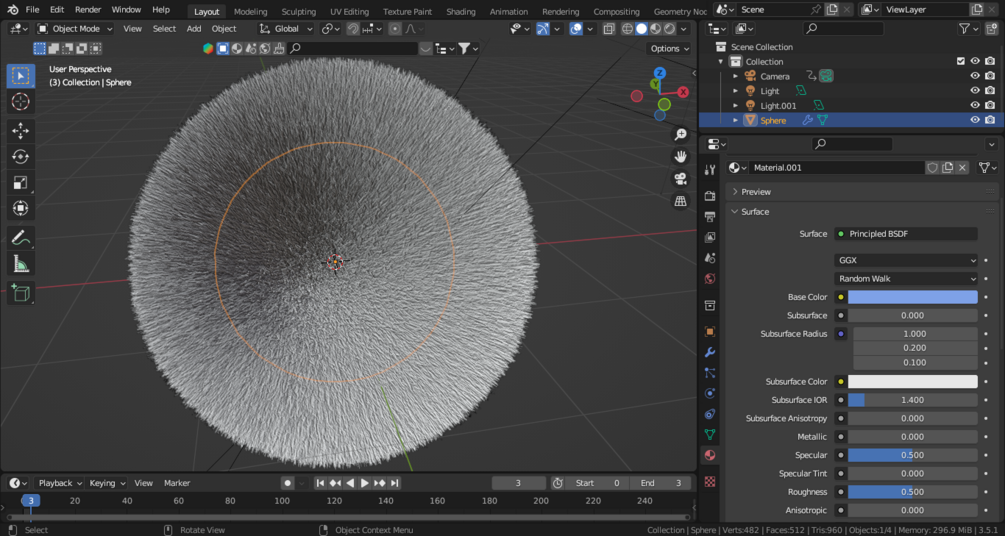
Task: Switch to the UV Editing workspace tab
Action: (349, 12)
